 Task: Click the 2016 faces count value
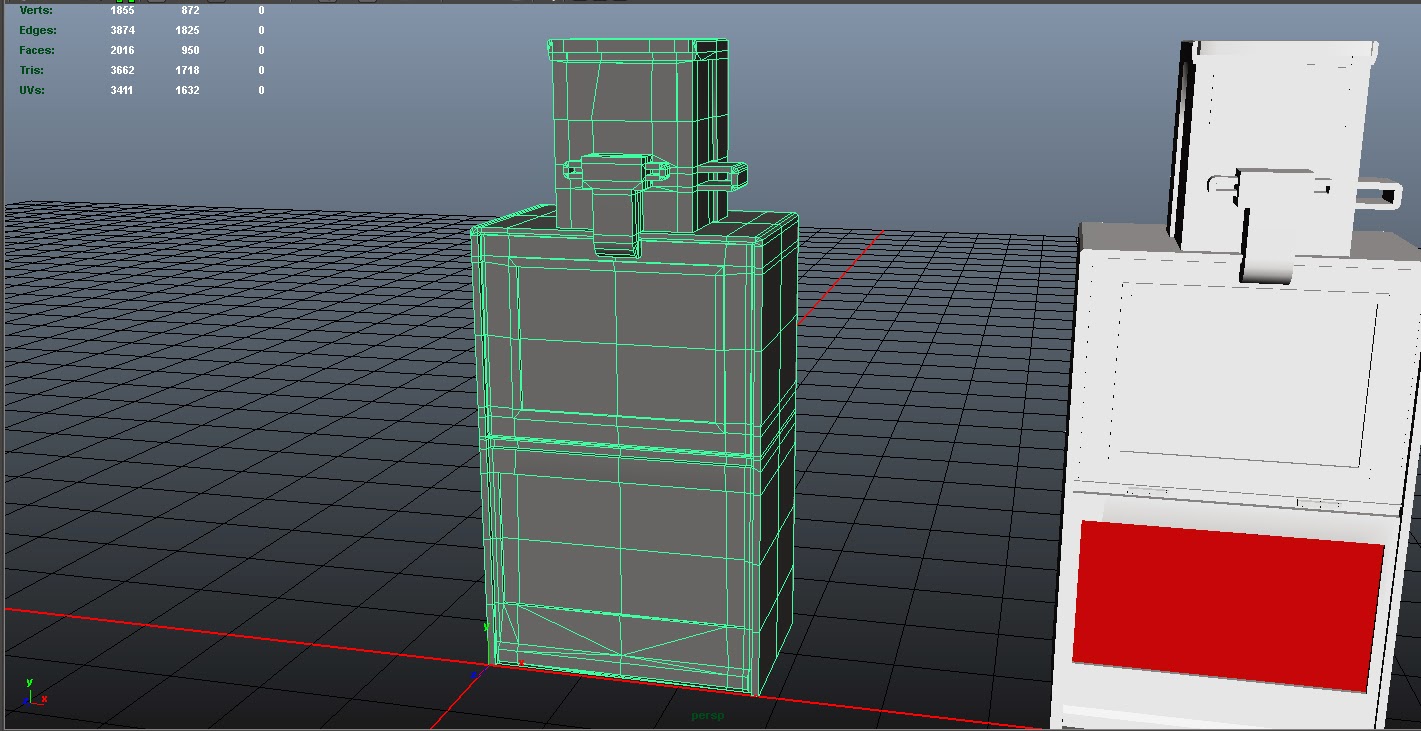(x=122, y=50)
